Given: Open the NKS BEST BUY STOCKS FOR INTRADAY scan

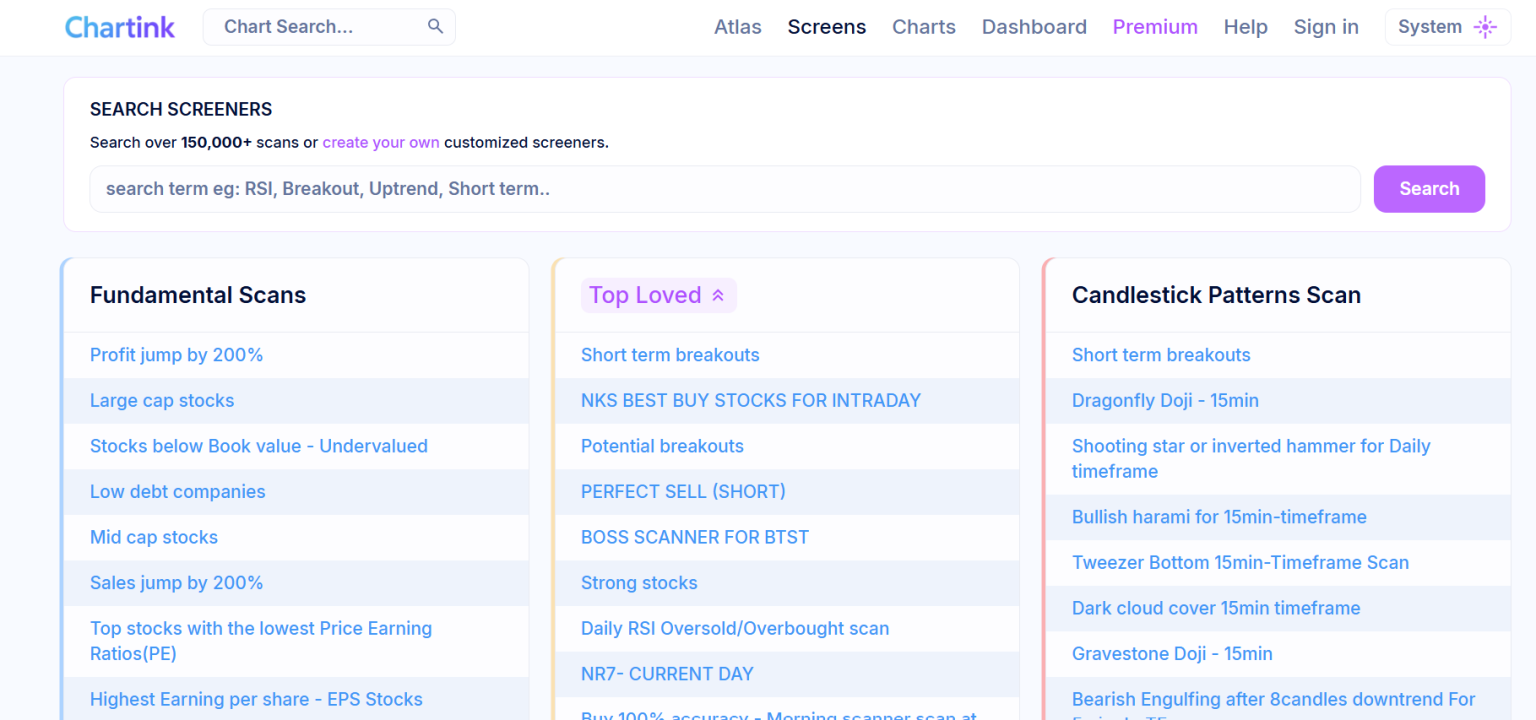Looking at the screenshot, I should (x=751, y=400).
